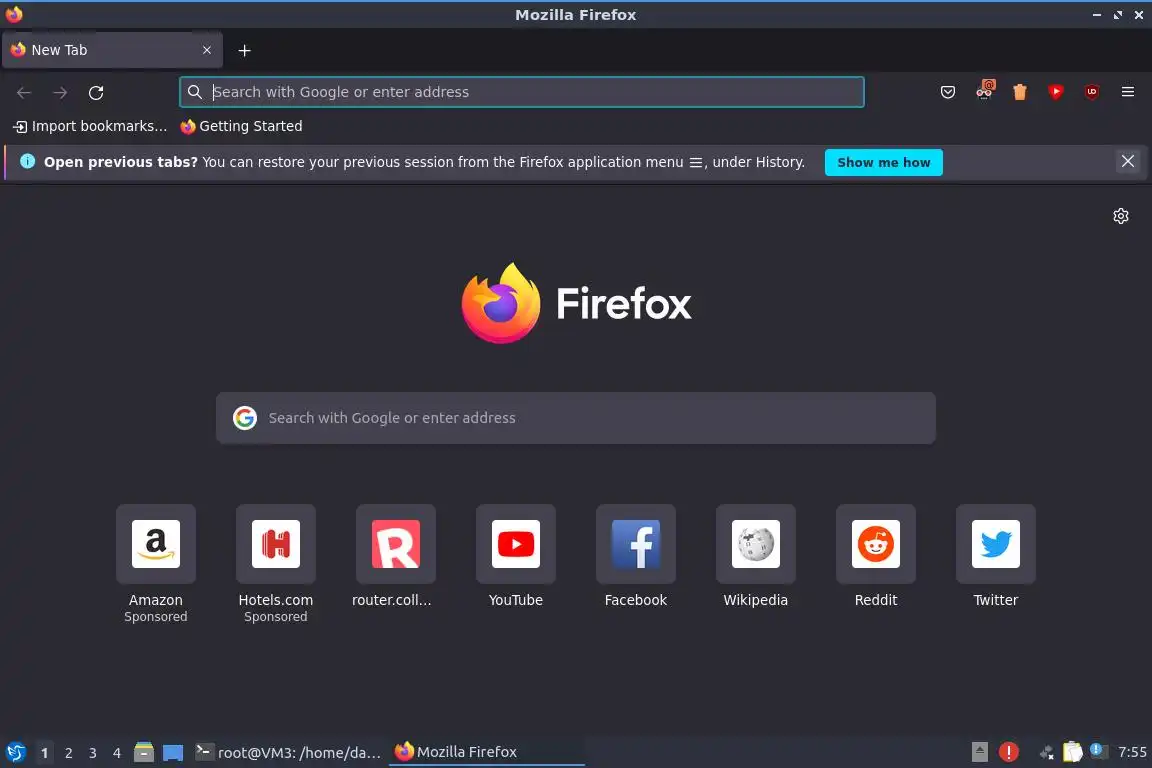This screenshot has width=1152, height=768.
Task: Reload the current page
Action: tap(96, 93)
